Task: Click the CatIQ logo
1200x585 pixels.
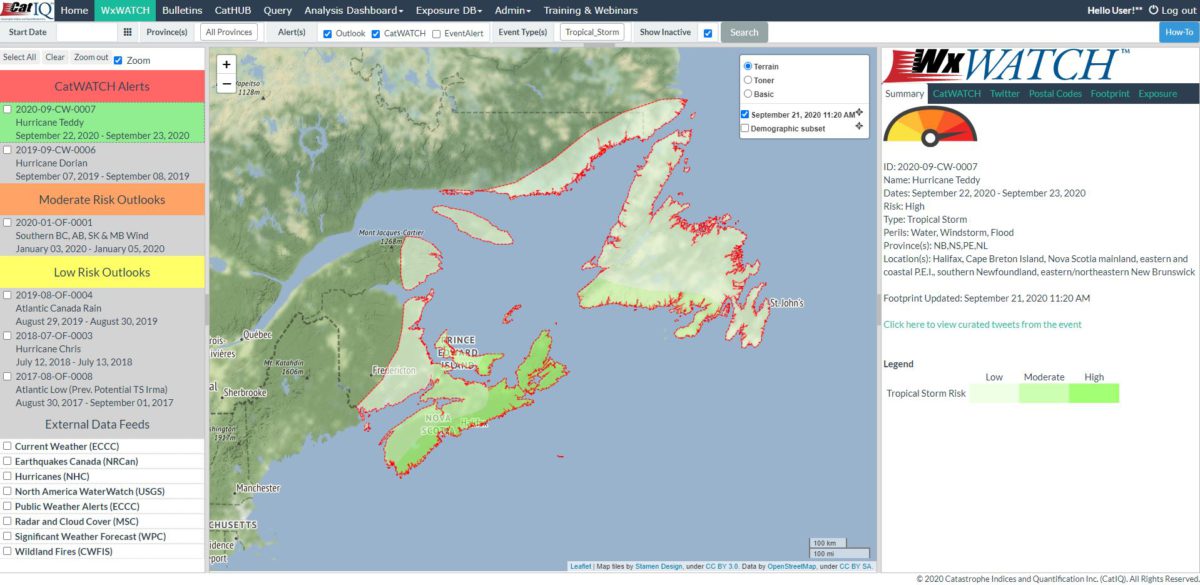Action: coord(28,10)
